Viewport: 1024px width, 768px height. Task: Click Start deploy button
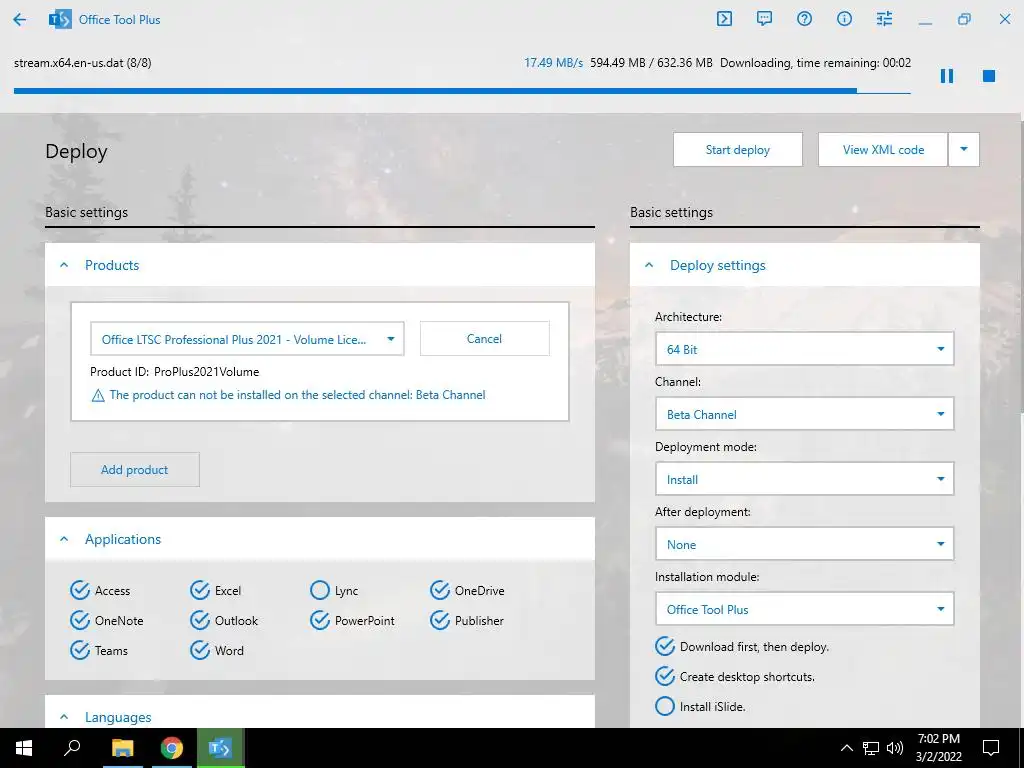click(738, 150)
